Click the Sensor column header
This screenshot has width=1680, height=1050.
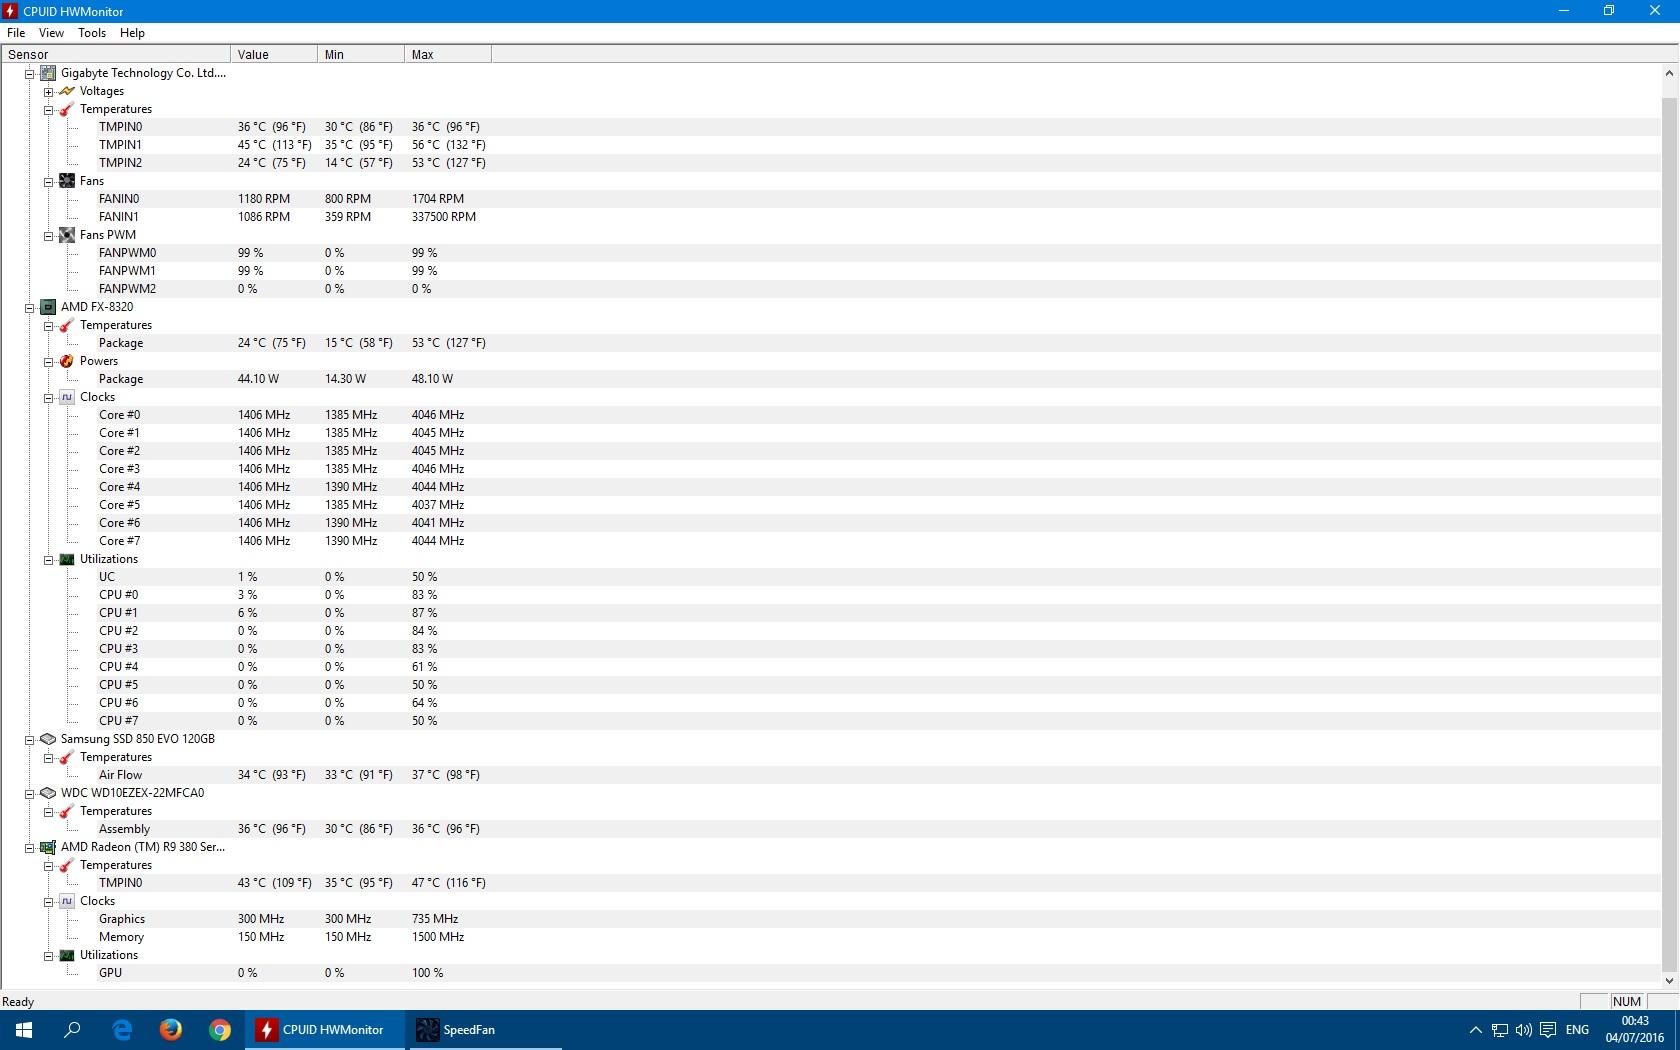pos(116,55)
